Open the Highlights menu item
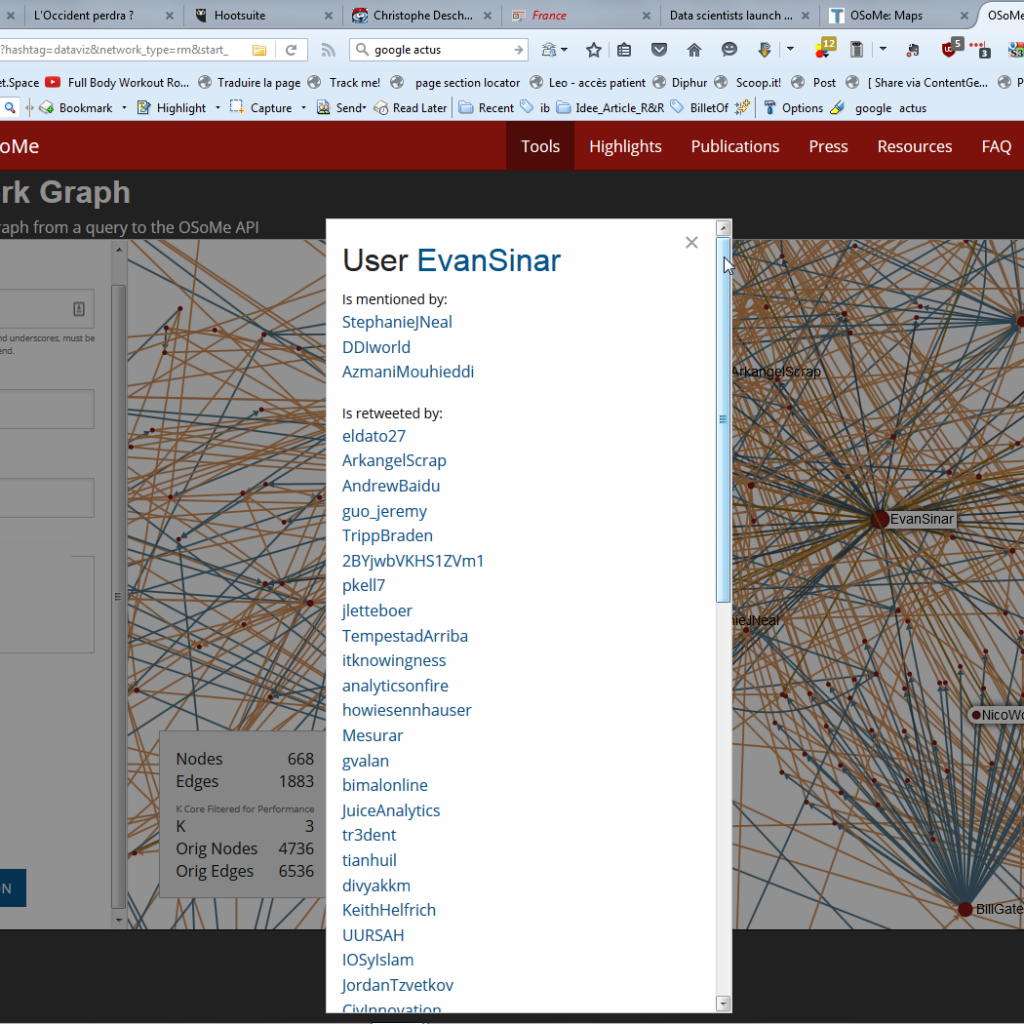Image resolution: width=1024 pixels, height=1024 pixels. (625, 146)
